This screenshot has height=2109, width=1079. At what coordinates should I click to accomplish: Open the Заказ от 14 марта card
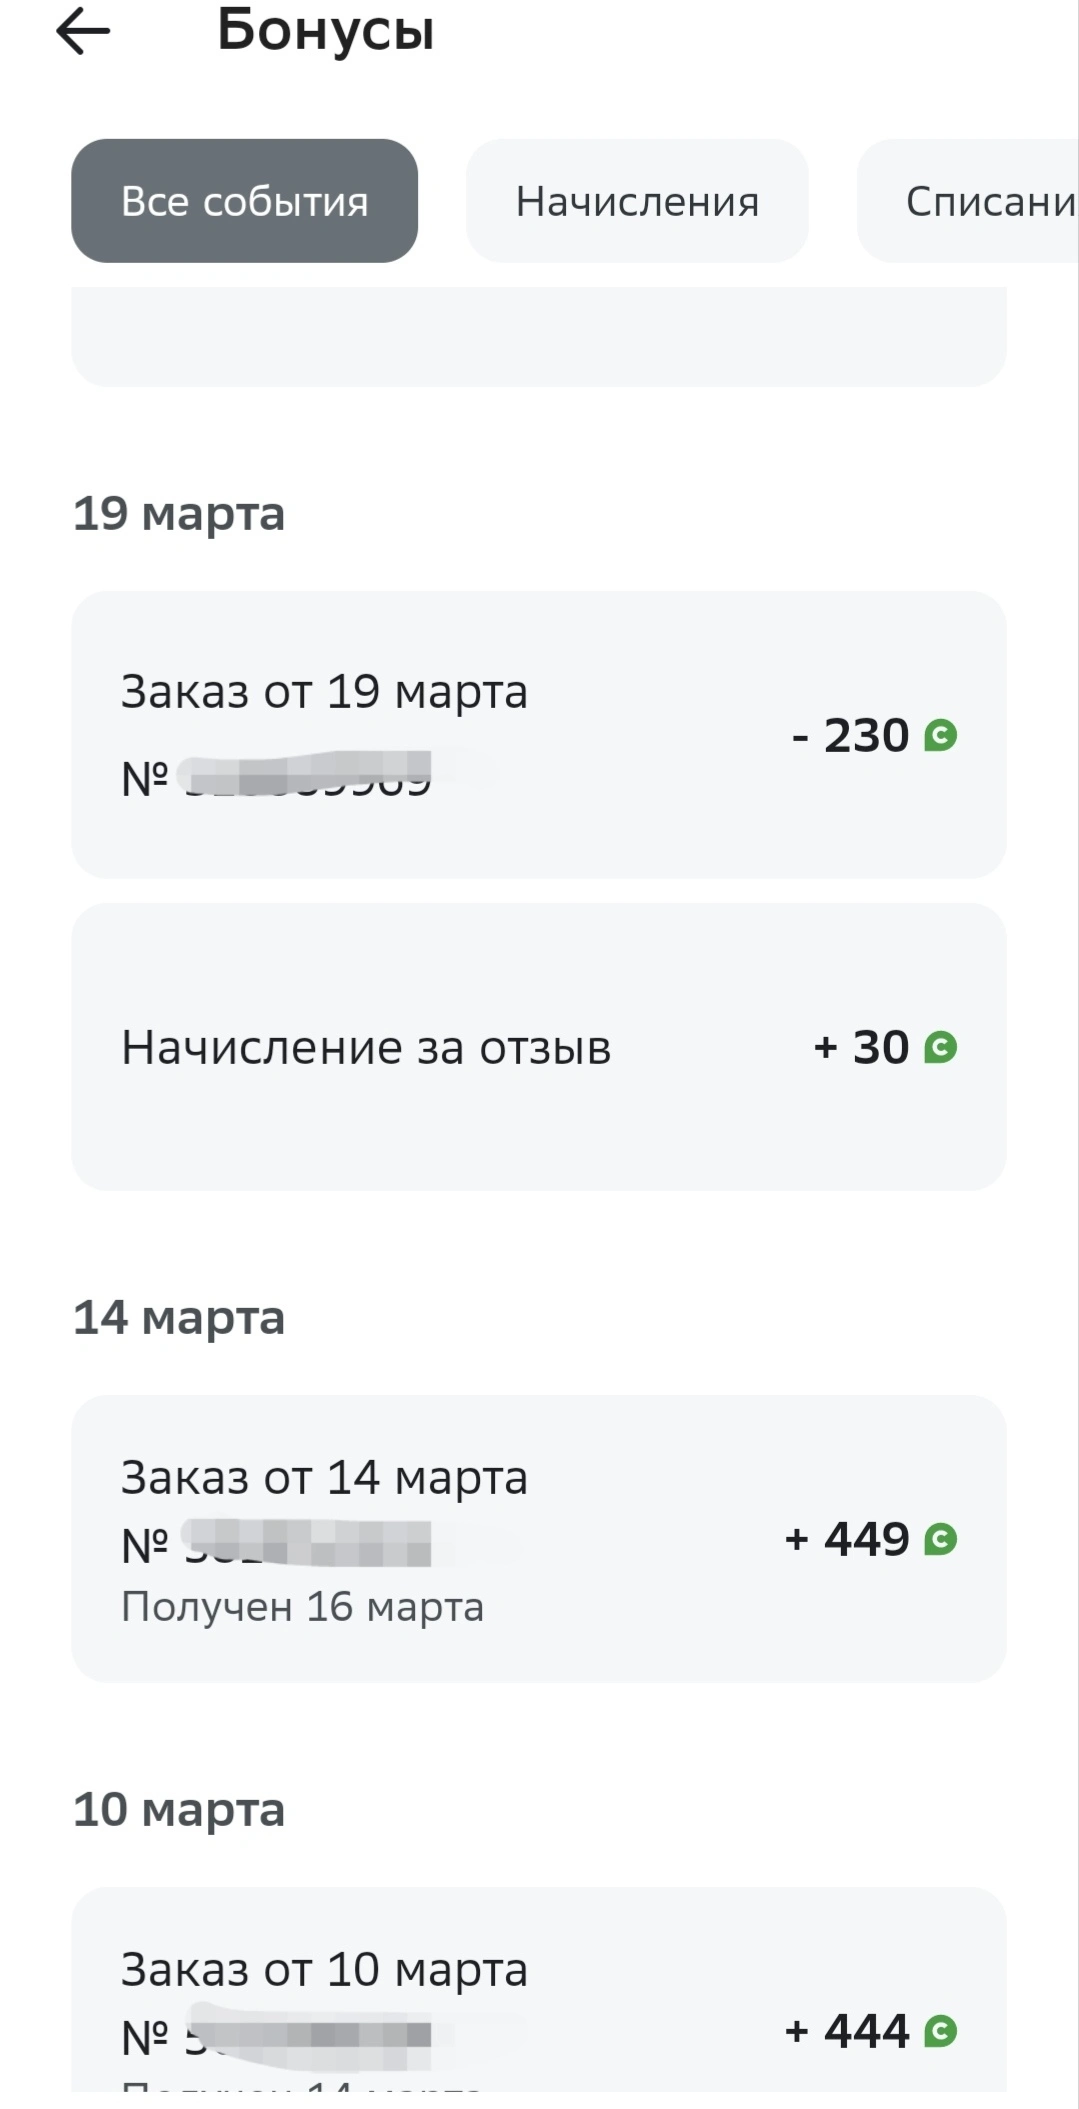[538, 1539]
